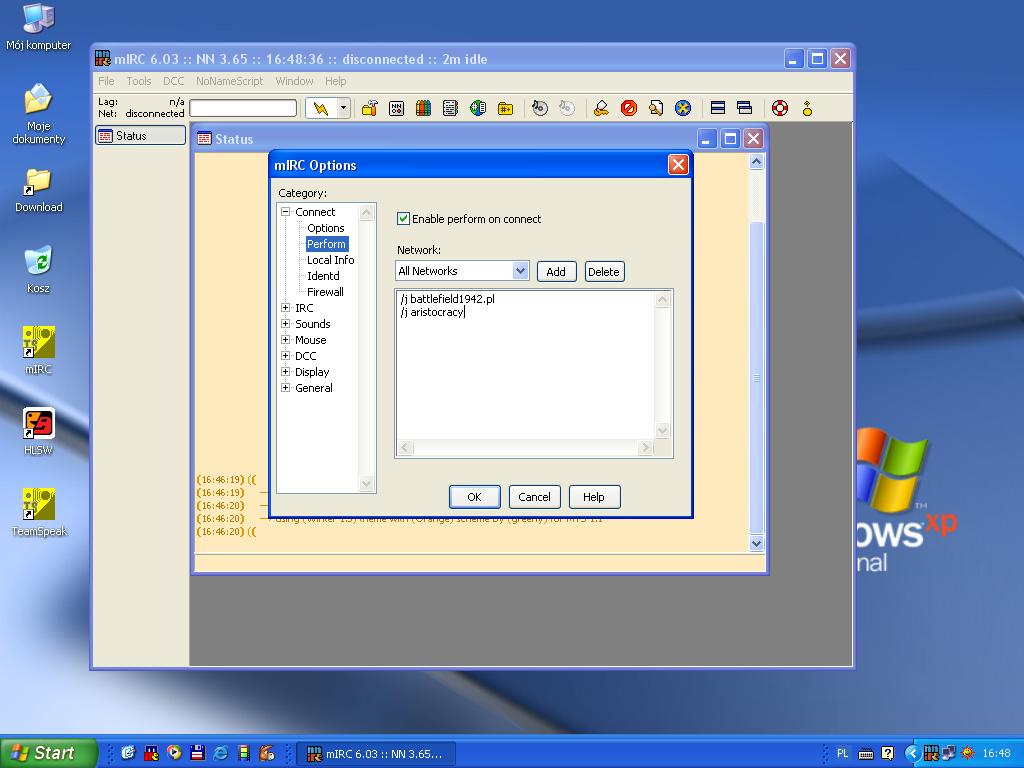Viewport: 1024px width, 768px height.
Task: Expand the Sounds category tree node
Action: (x=286, y=324)
